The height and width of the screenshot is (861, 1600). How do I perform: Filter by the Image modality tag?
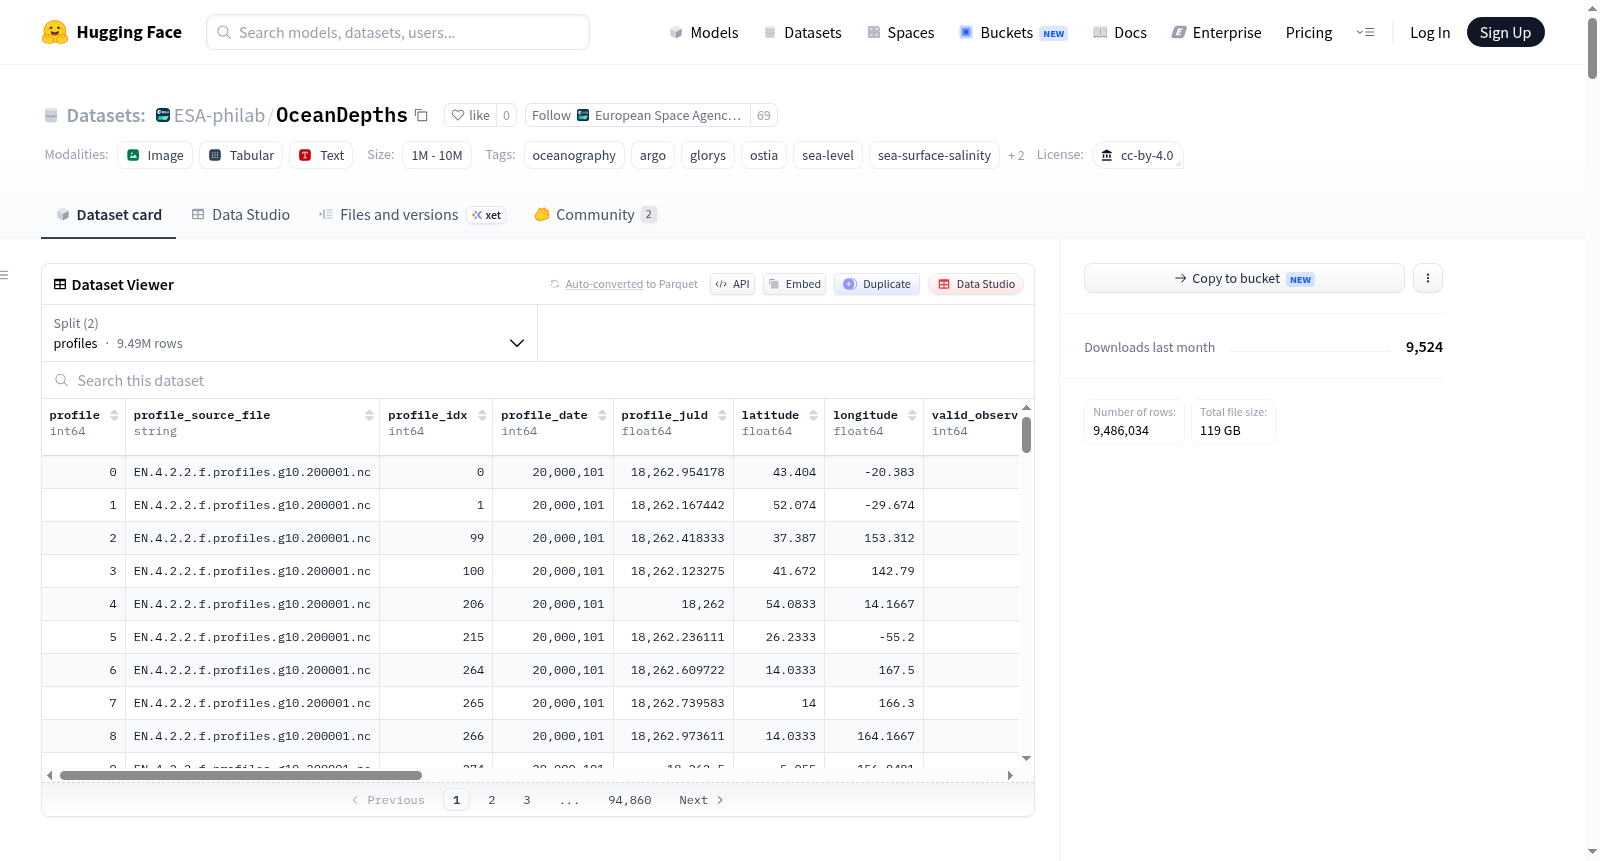[155, 155]
